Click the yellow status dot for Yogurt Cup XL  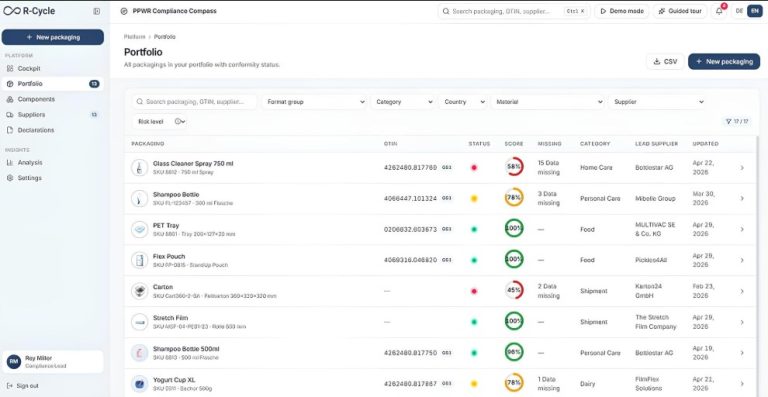474,384
